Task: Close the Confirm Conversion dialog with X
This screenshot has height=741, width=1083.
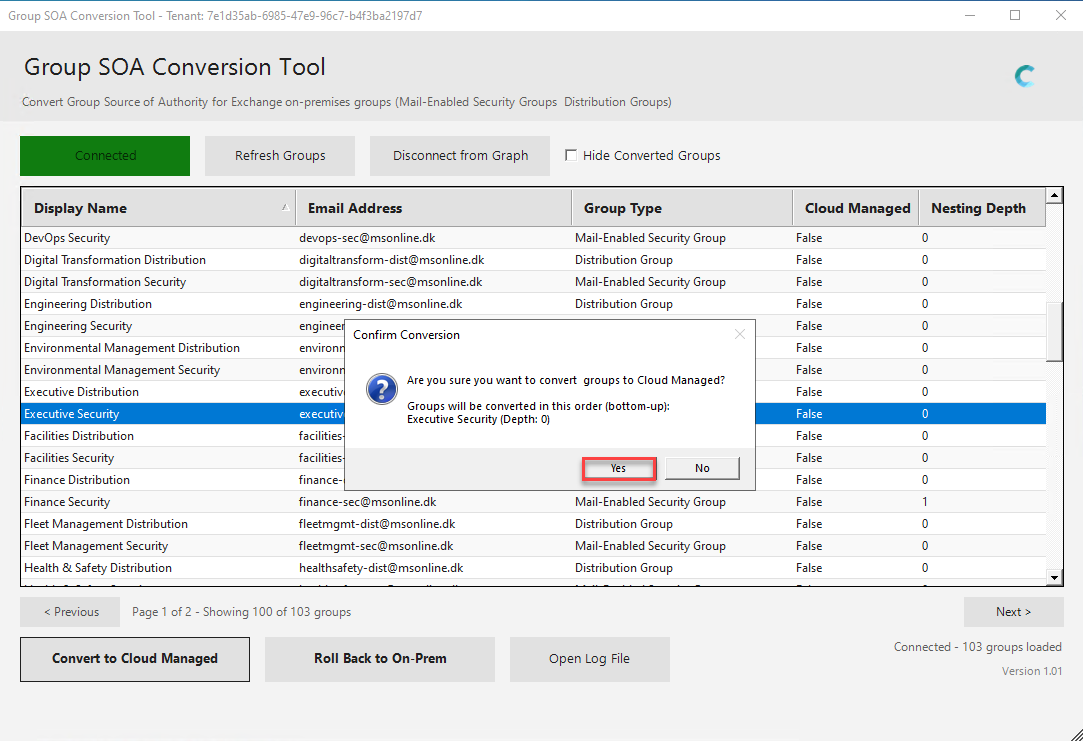Action: click(x=740, y=334)
